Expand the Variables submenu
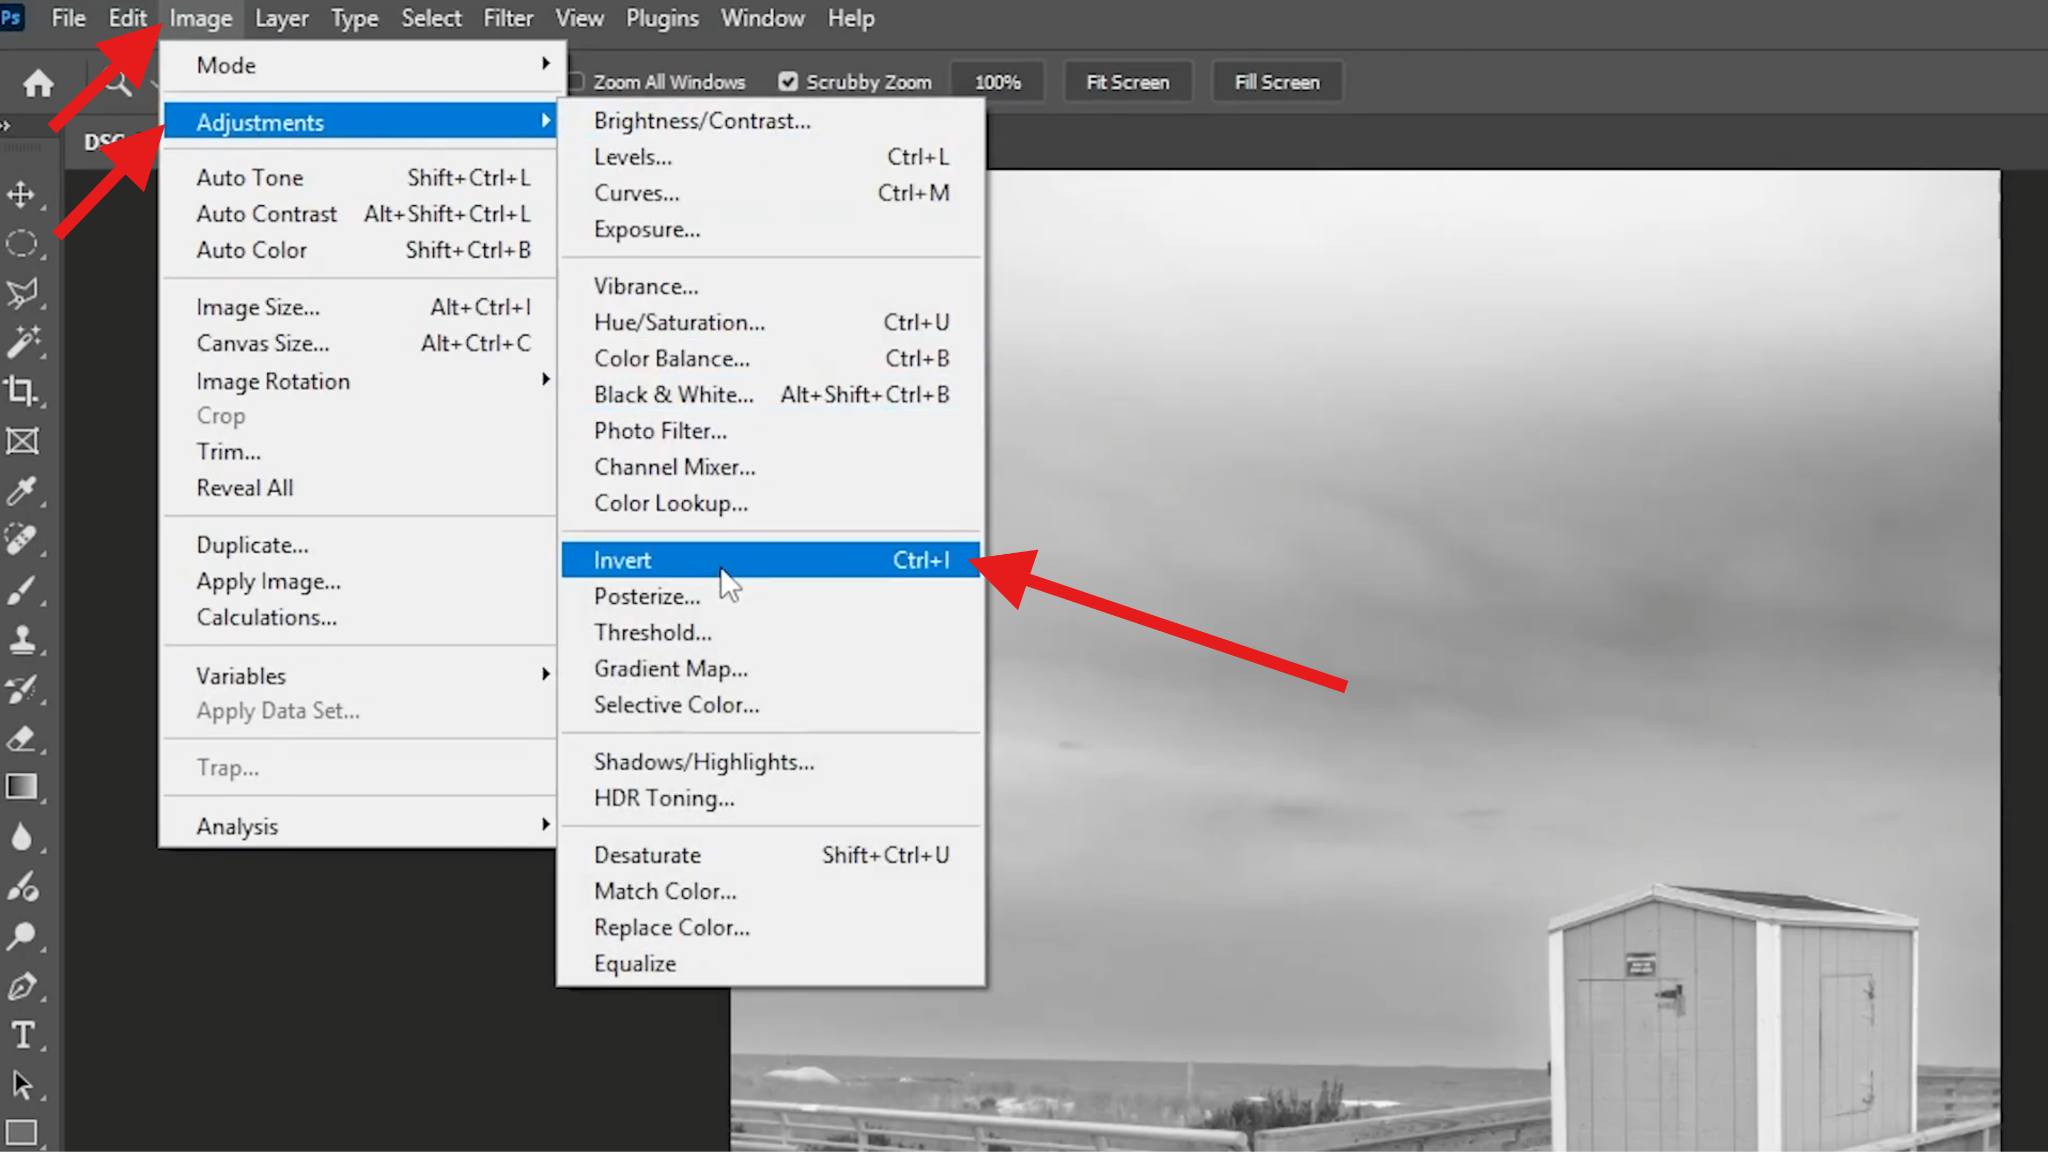 click(x=360, y=676)
